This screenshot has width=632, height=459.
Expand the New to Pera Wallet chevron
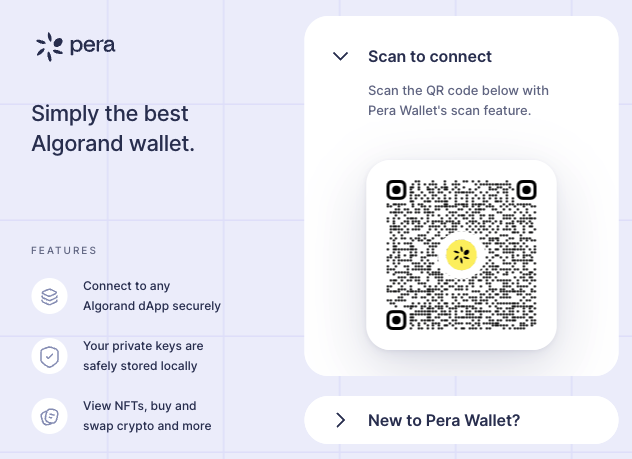pos(340,420)
